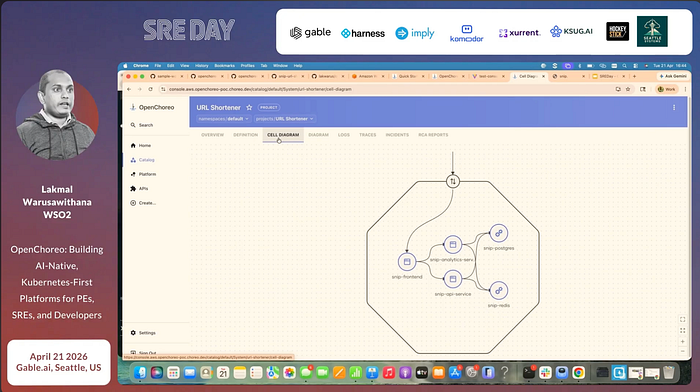Expand the namespaces/default dropdown

click(x=223, y=119)
